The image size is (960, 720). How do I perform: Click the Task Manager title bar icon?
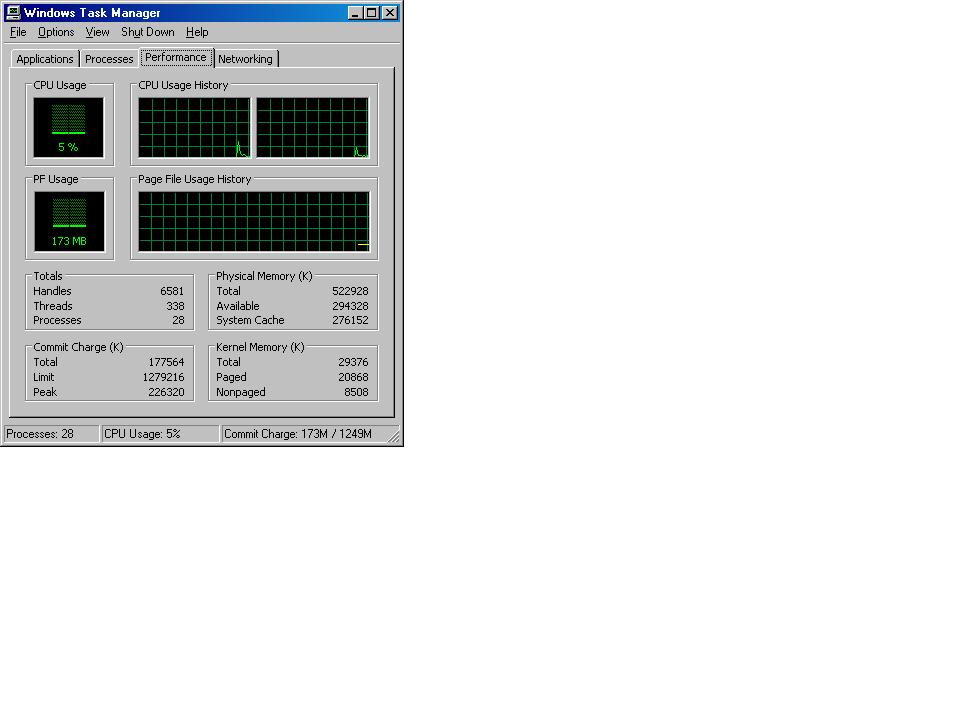coord(13,12)
